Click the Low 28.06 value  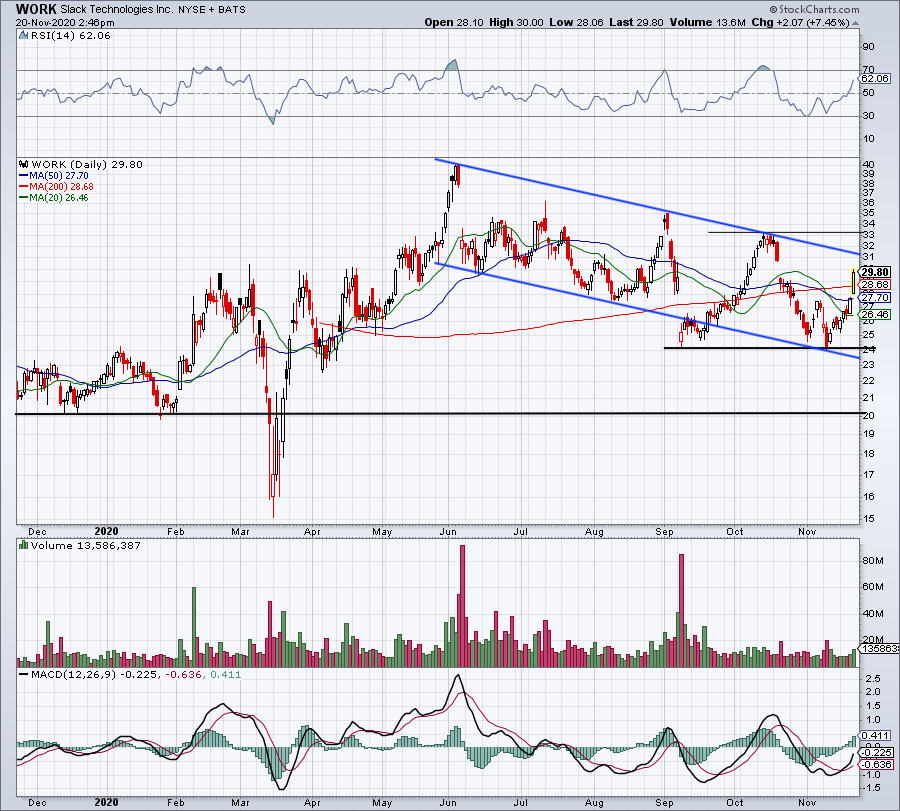(576, 22)
